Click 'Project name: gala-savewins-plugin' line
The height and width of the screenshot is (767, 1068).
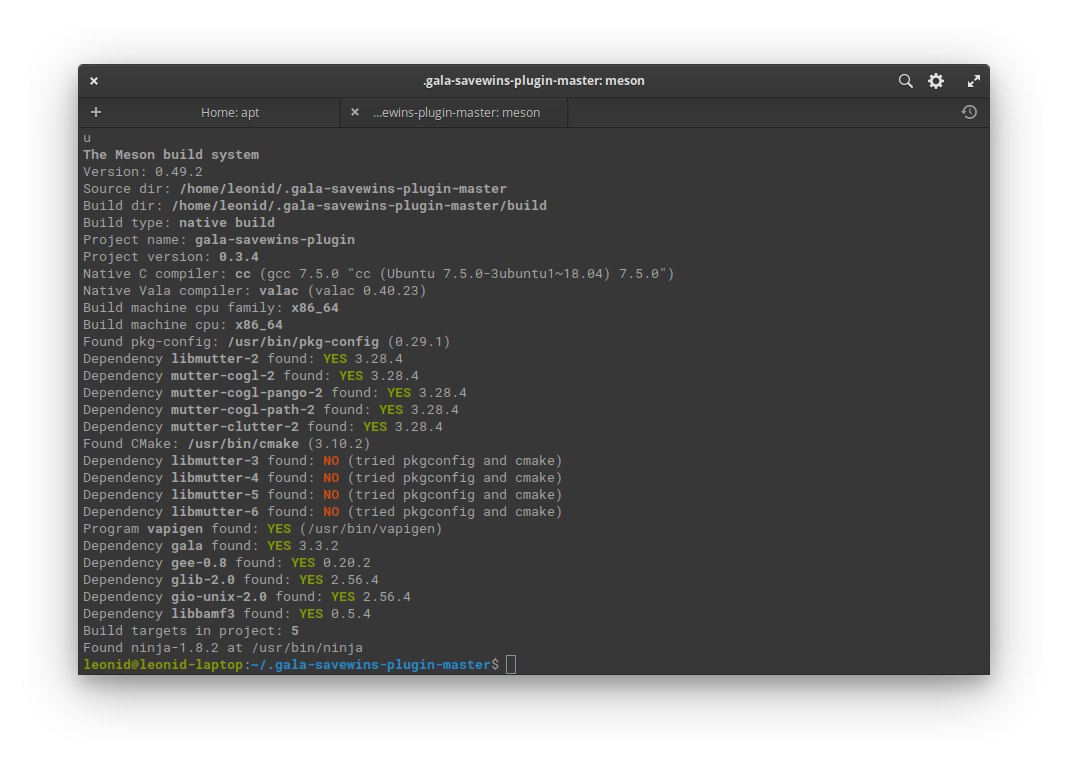pyautogui.click(x=219, y=240)
